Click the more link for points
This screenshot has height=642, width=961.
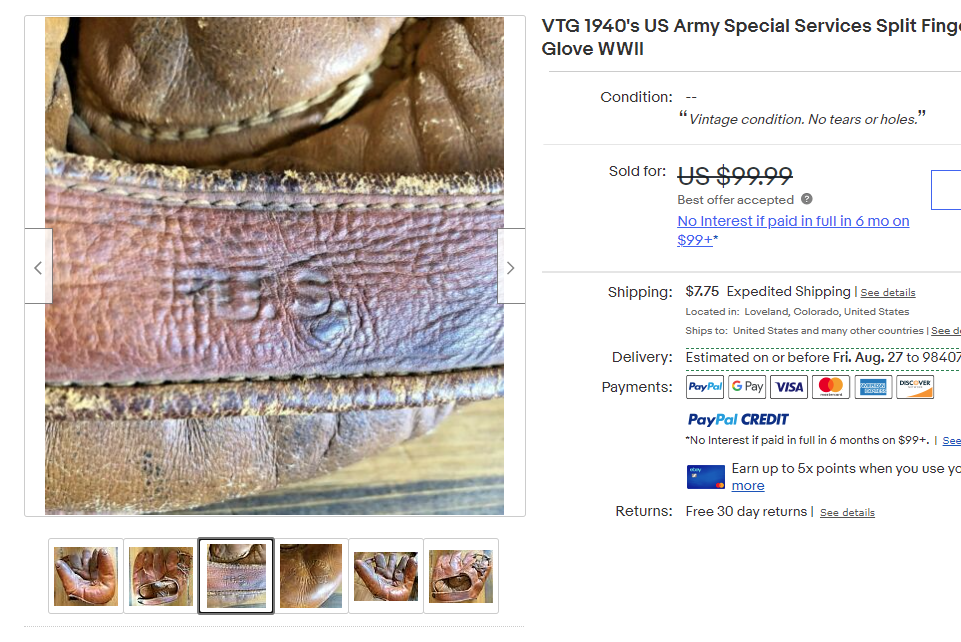(x=748, y=486)
